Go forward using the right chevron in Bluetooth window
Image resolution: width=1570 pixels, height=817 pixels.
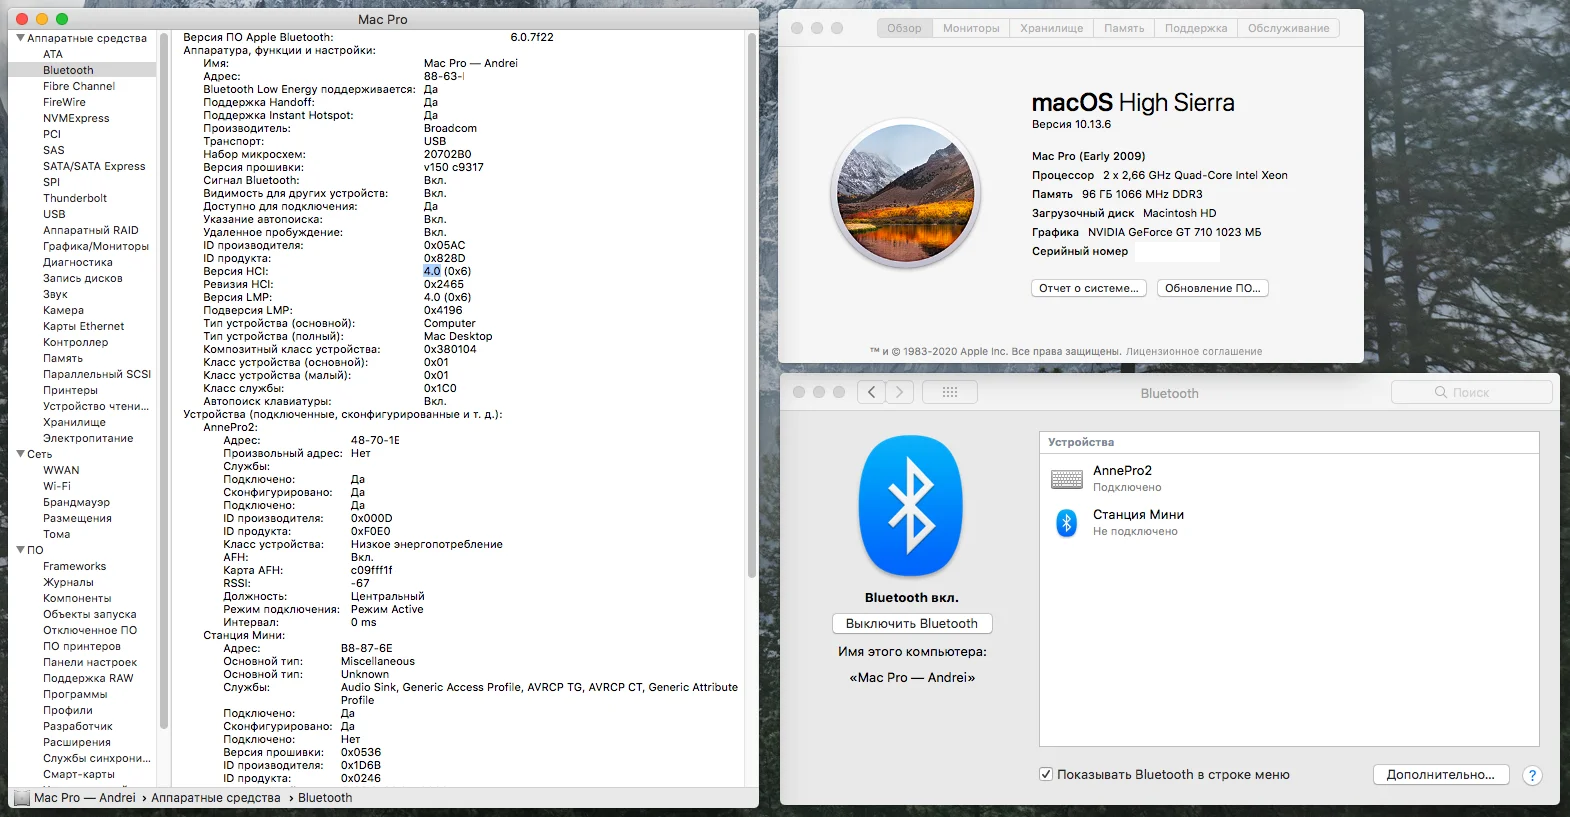pos(900,392)
